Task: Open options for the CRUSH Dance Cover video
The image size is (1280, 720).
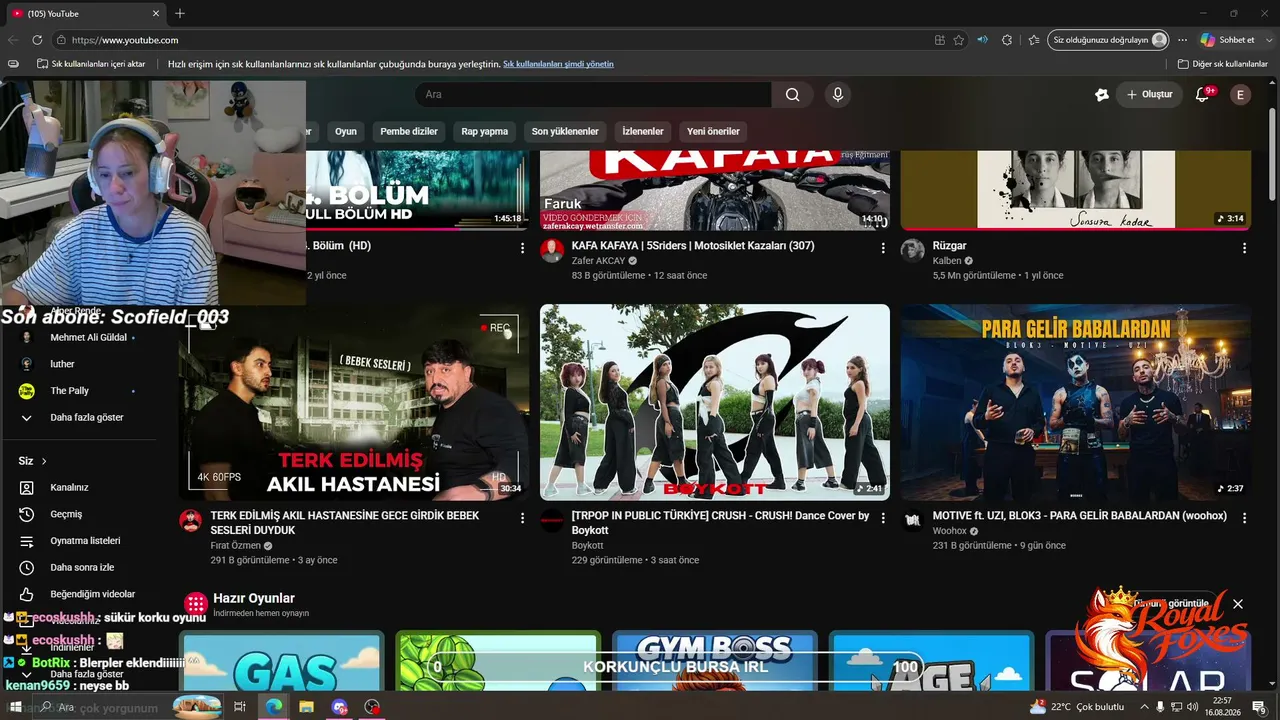Action: [882, 518]
